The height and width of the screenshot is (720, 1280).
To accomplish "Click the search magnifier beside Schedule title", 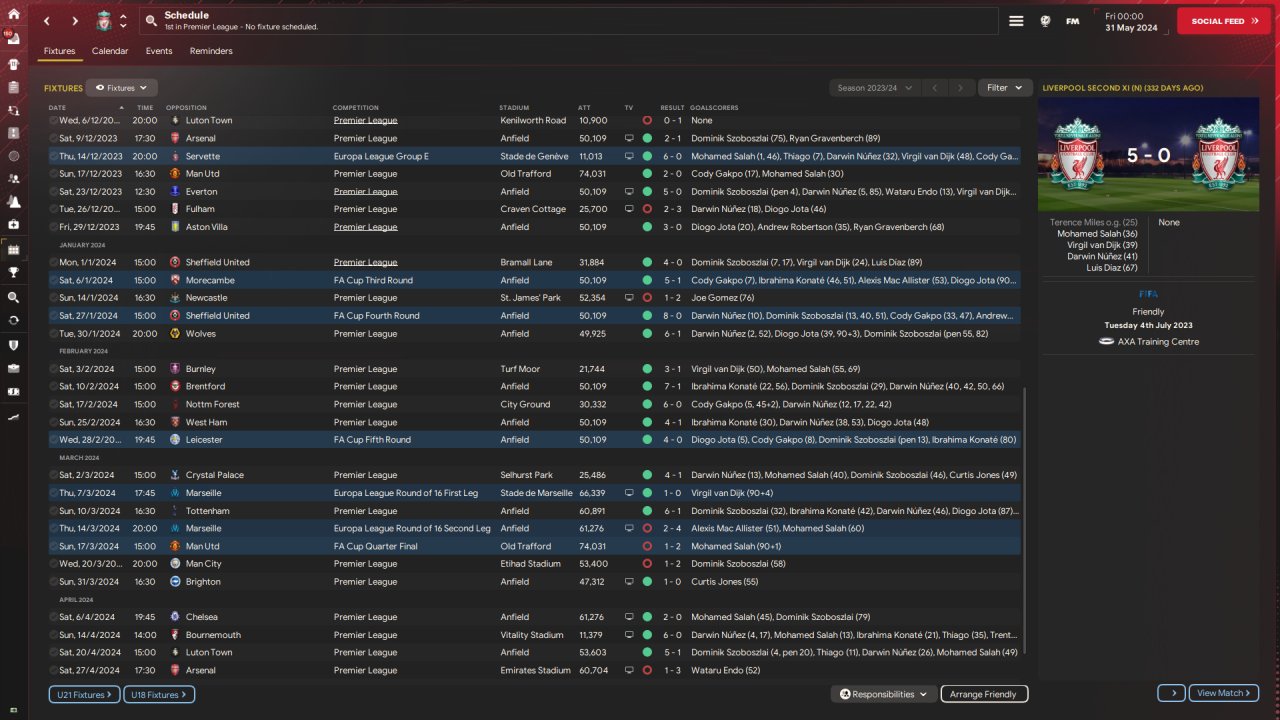I will pyautogui.click(x=150, y=21).
